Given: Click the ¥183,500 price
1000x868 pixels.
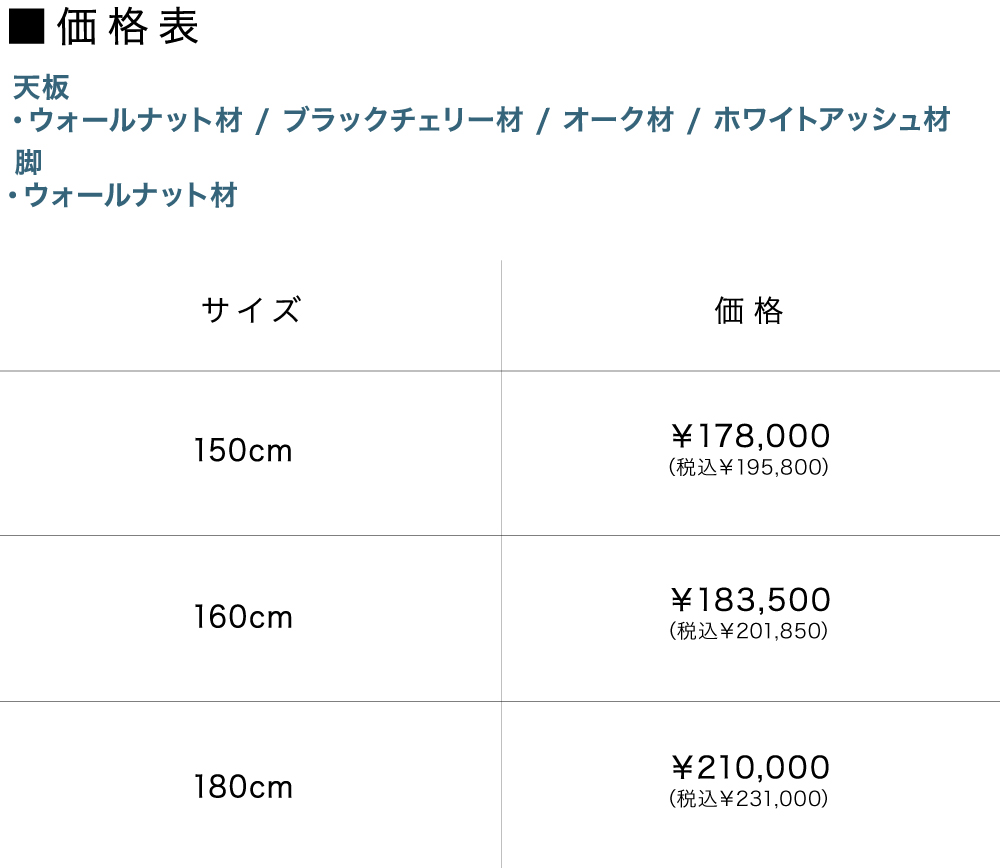Looking at the screenshot, I should (749, 600).
